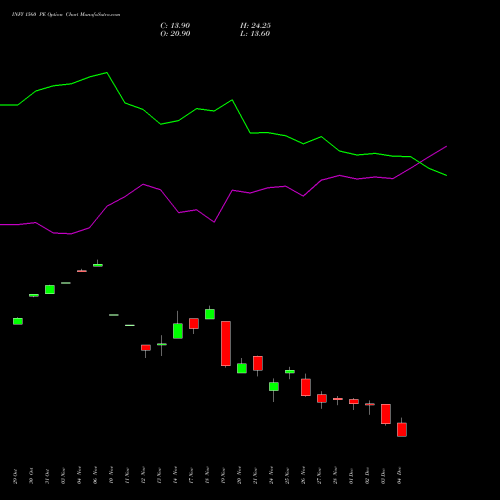Click the '01 Dec' date label
Viewport: 500px width, 500px height.
[351, 476]
